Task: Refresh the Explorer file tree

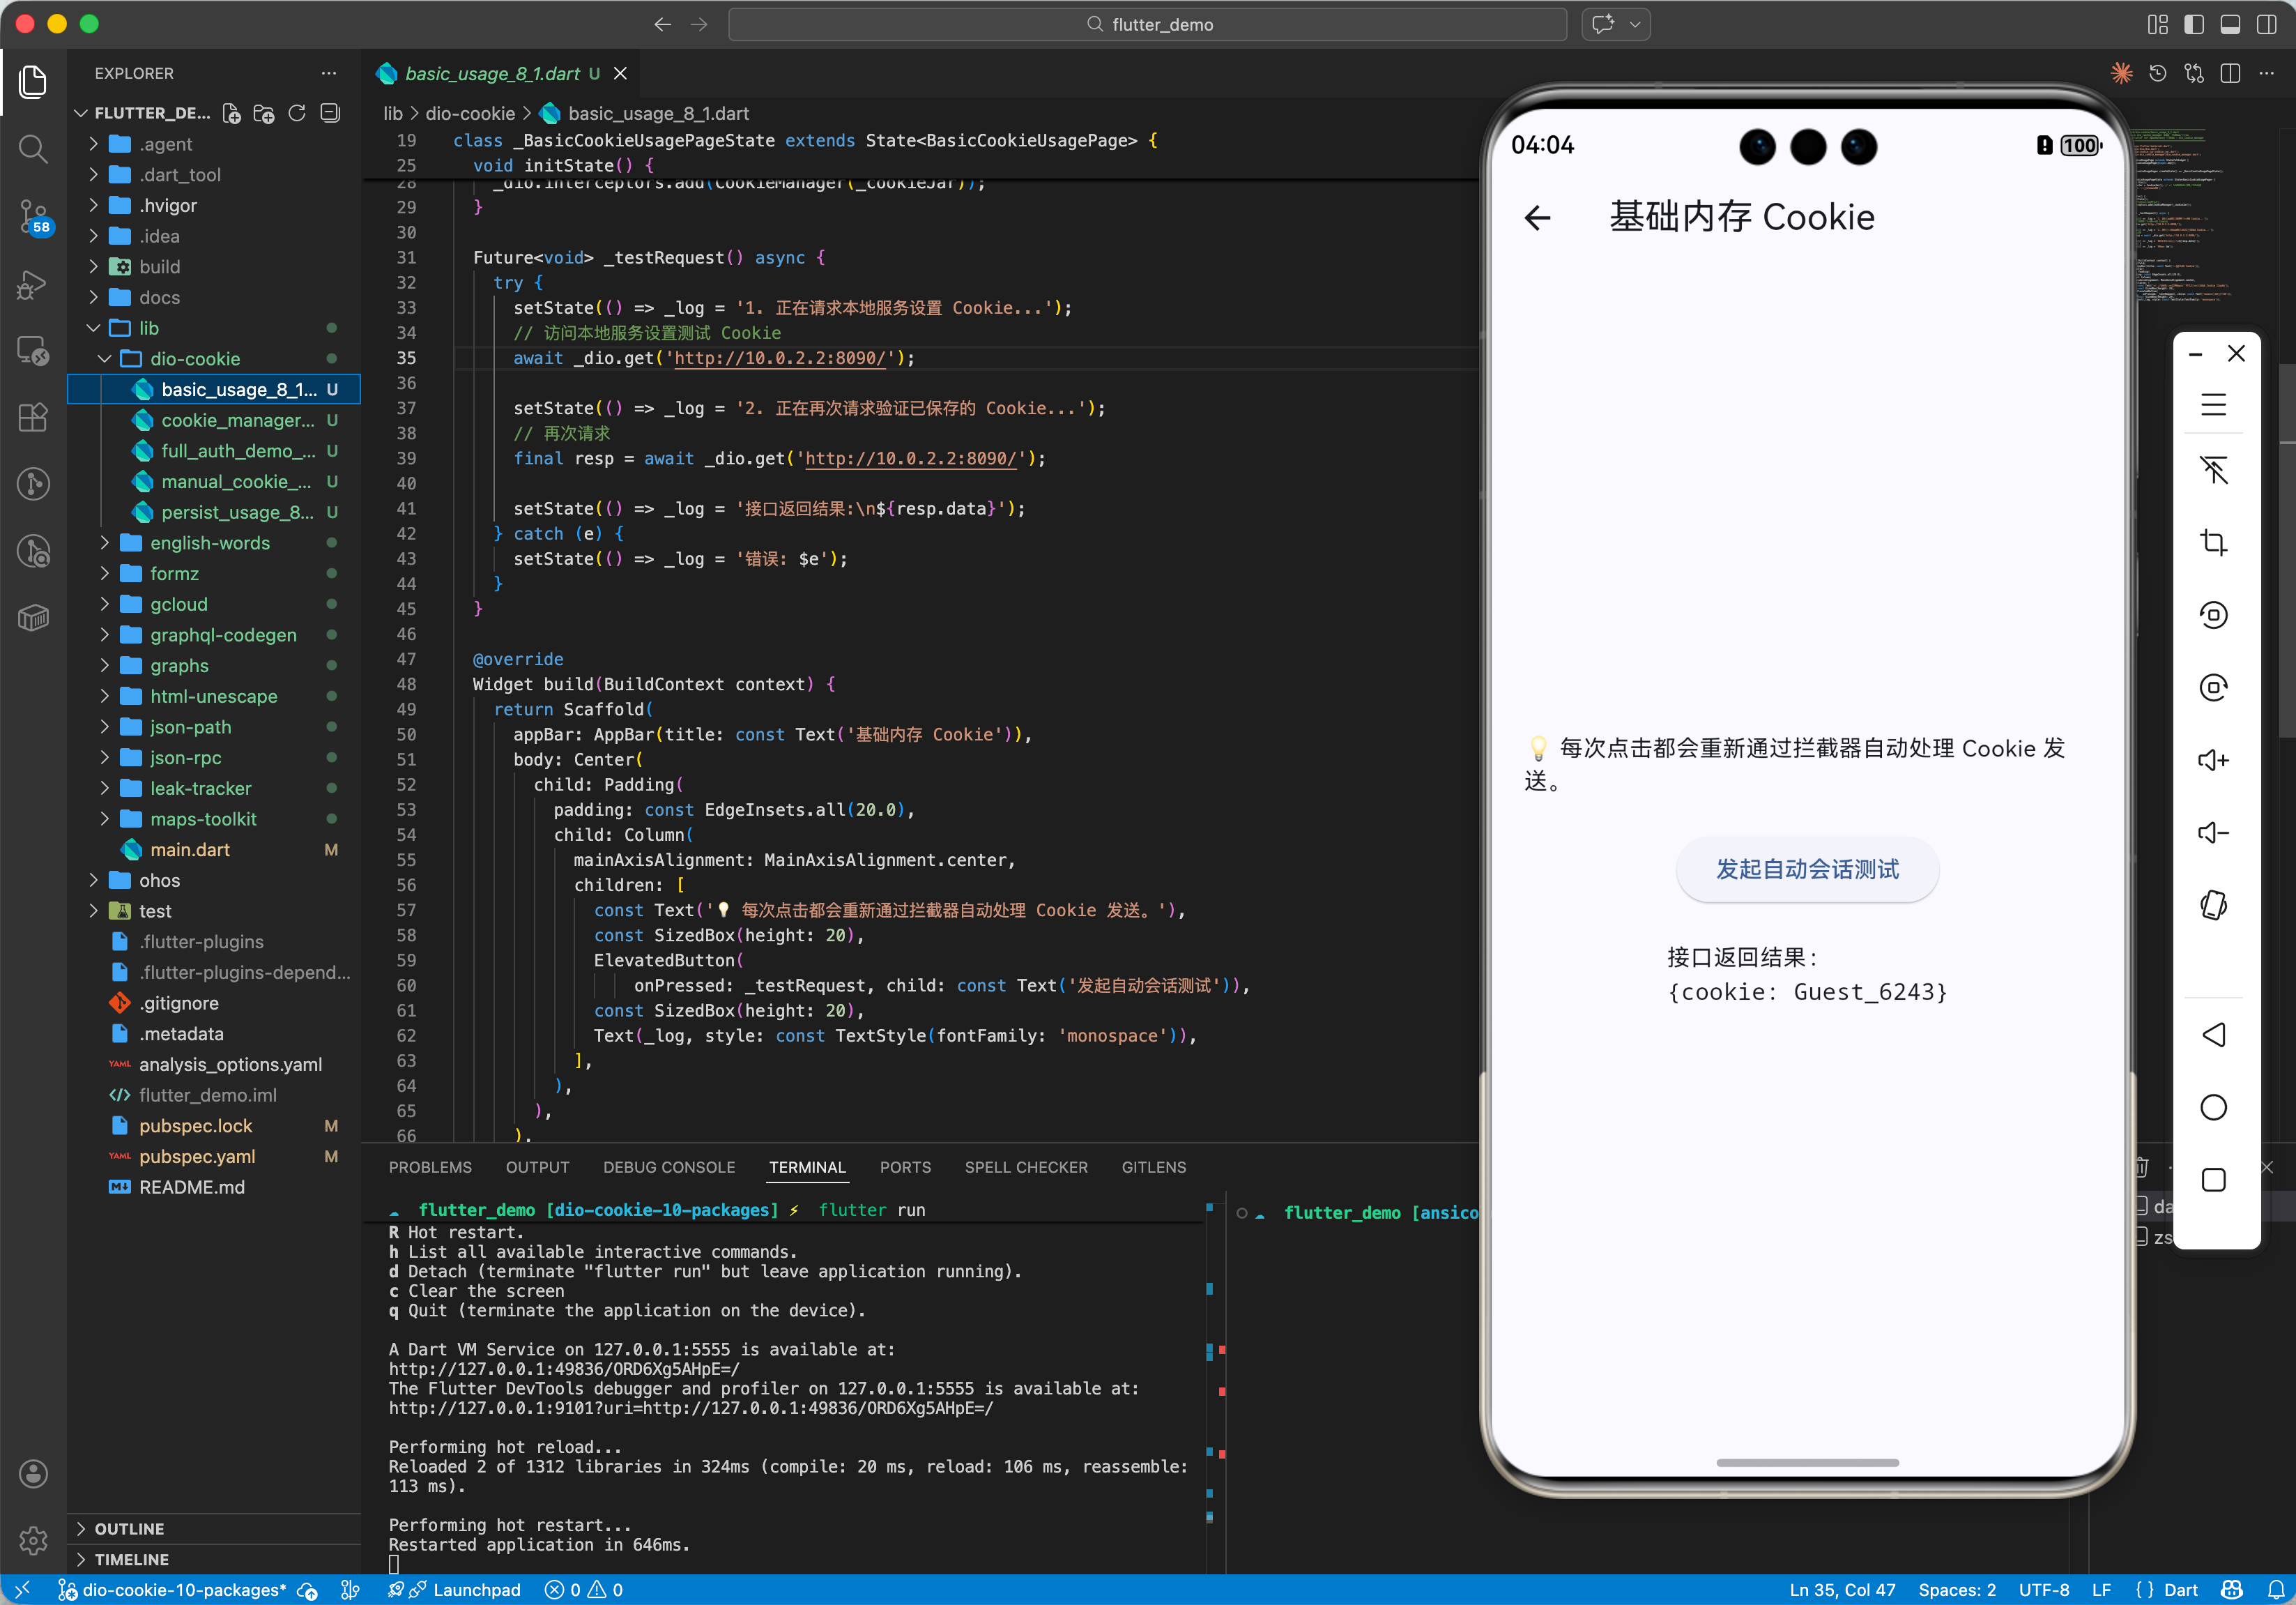Action: tap(297, 113)
